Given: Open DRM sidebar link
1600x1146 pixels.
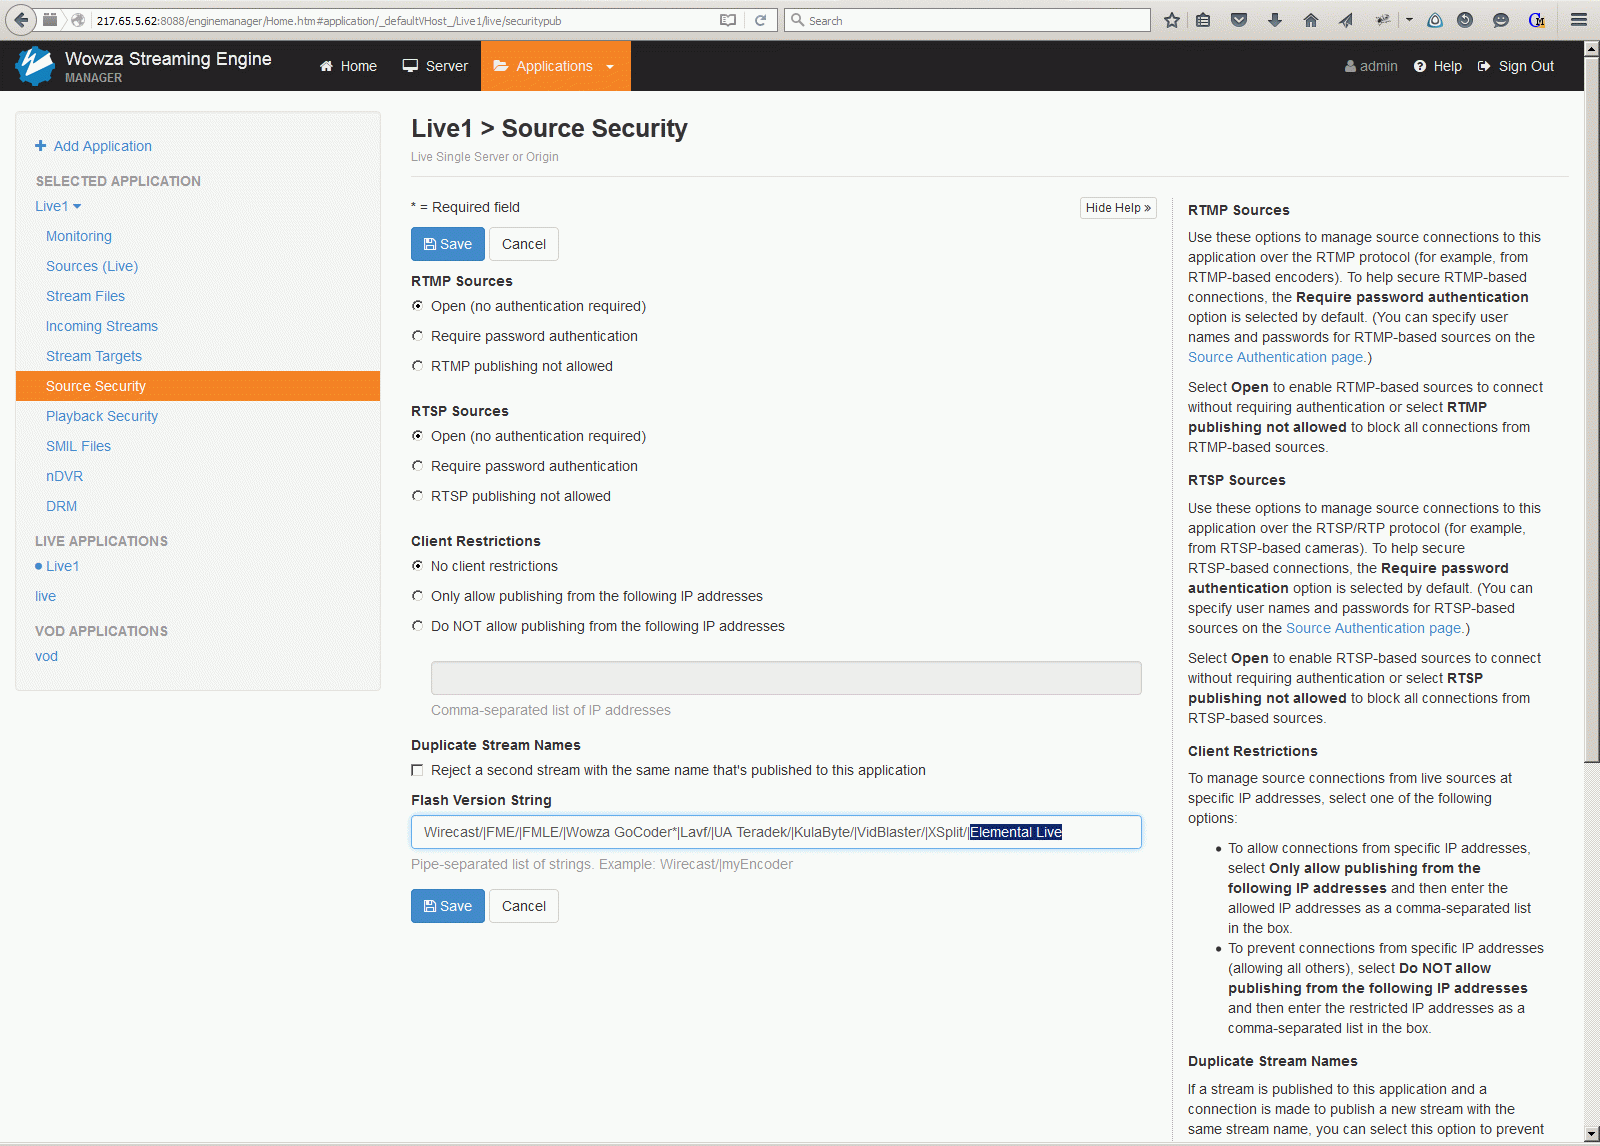Looking at the screenshot, I should coord(61,506).
